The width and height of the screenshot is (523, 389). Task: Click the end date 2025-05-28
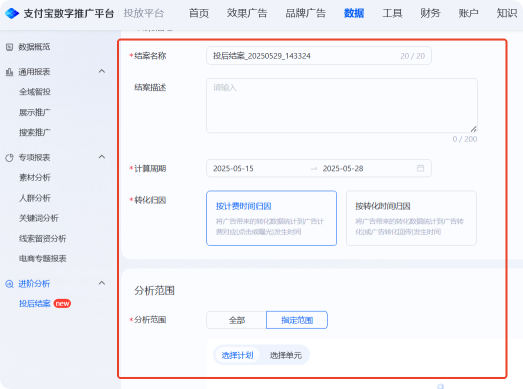[x=343, y=168]
